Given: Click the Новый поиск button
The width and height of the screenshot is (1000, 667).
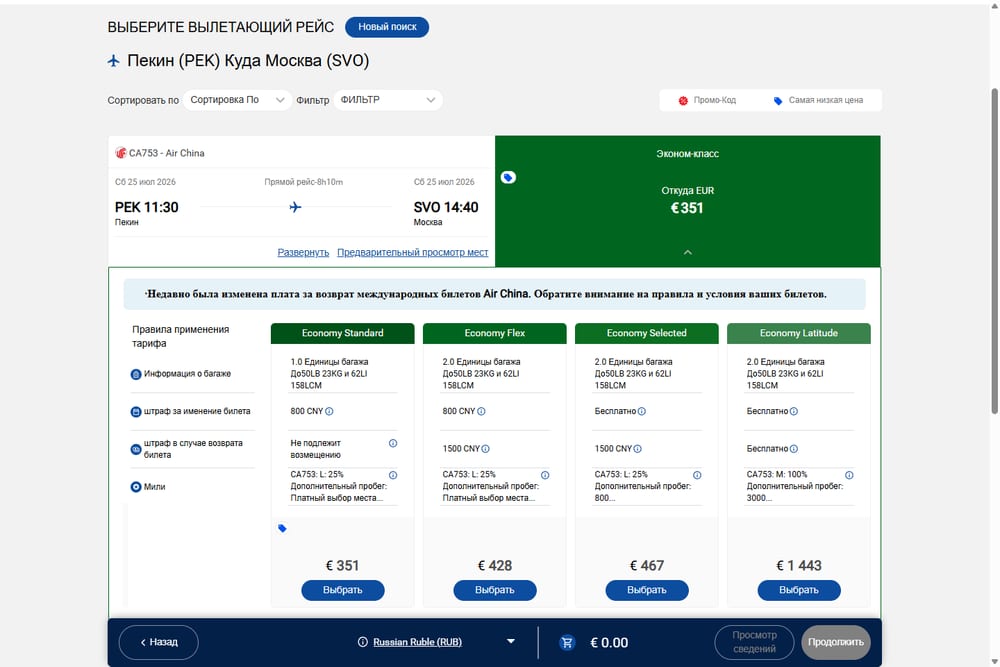Looking at the screenshot, I should click(x=387, y=27).
